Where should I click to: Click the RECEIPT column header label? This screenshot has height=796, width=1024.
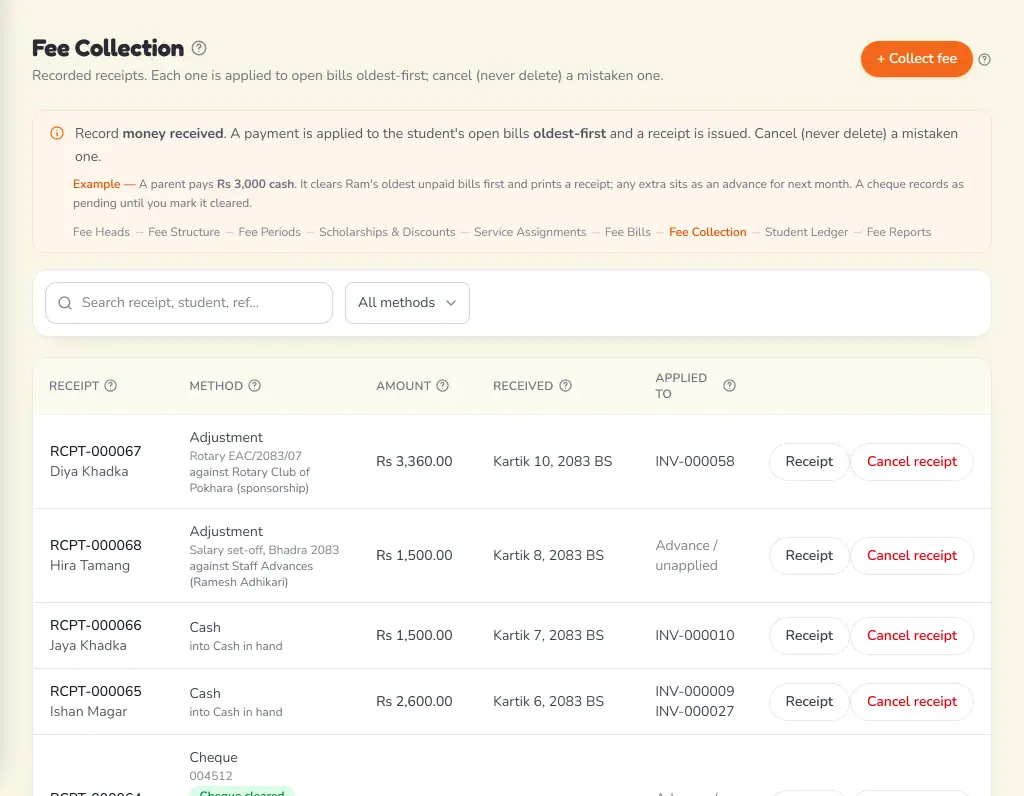tap(74, 386)
